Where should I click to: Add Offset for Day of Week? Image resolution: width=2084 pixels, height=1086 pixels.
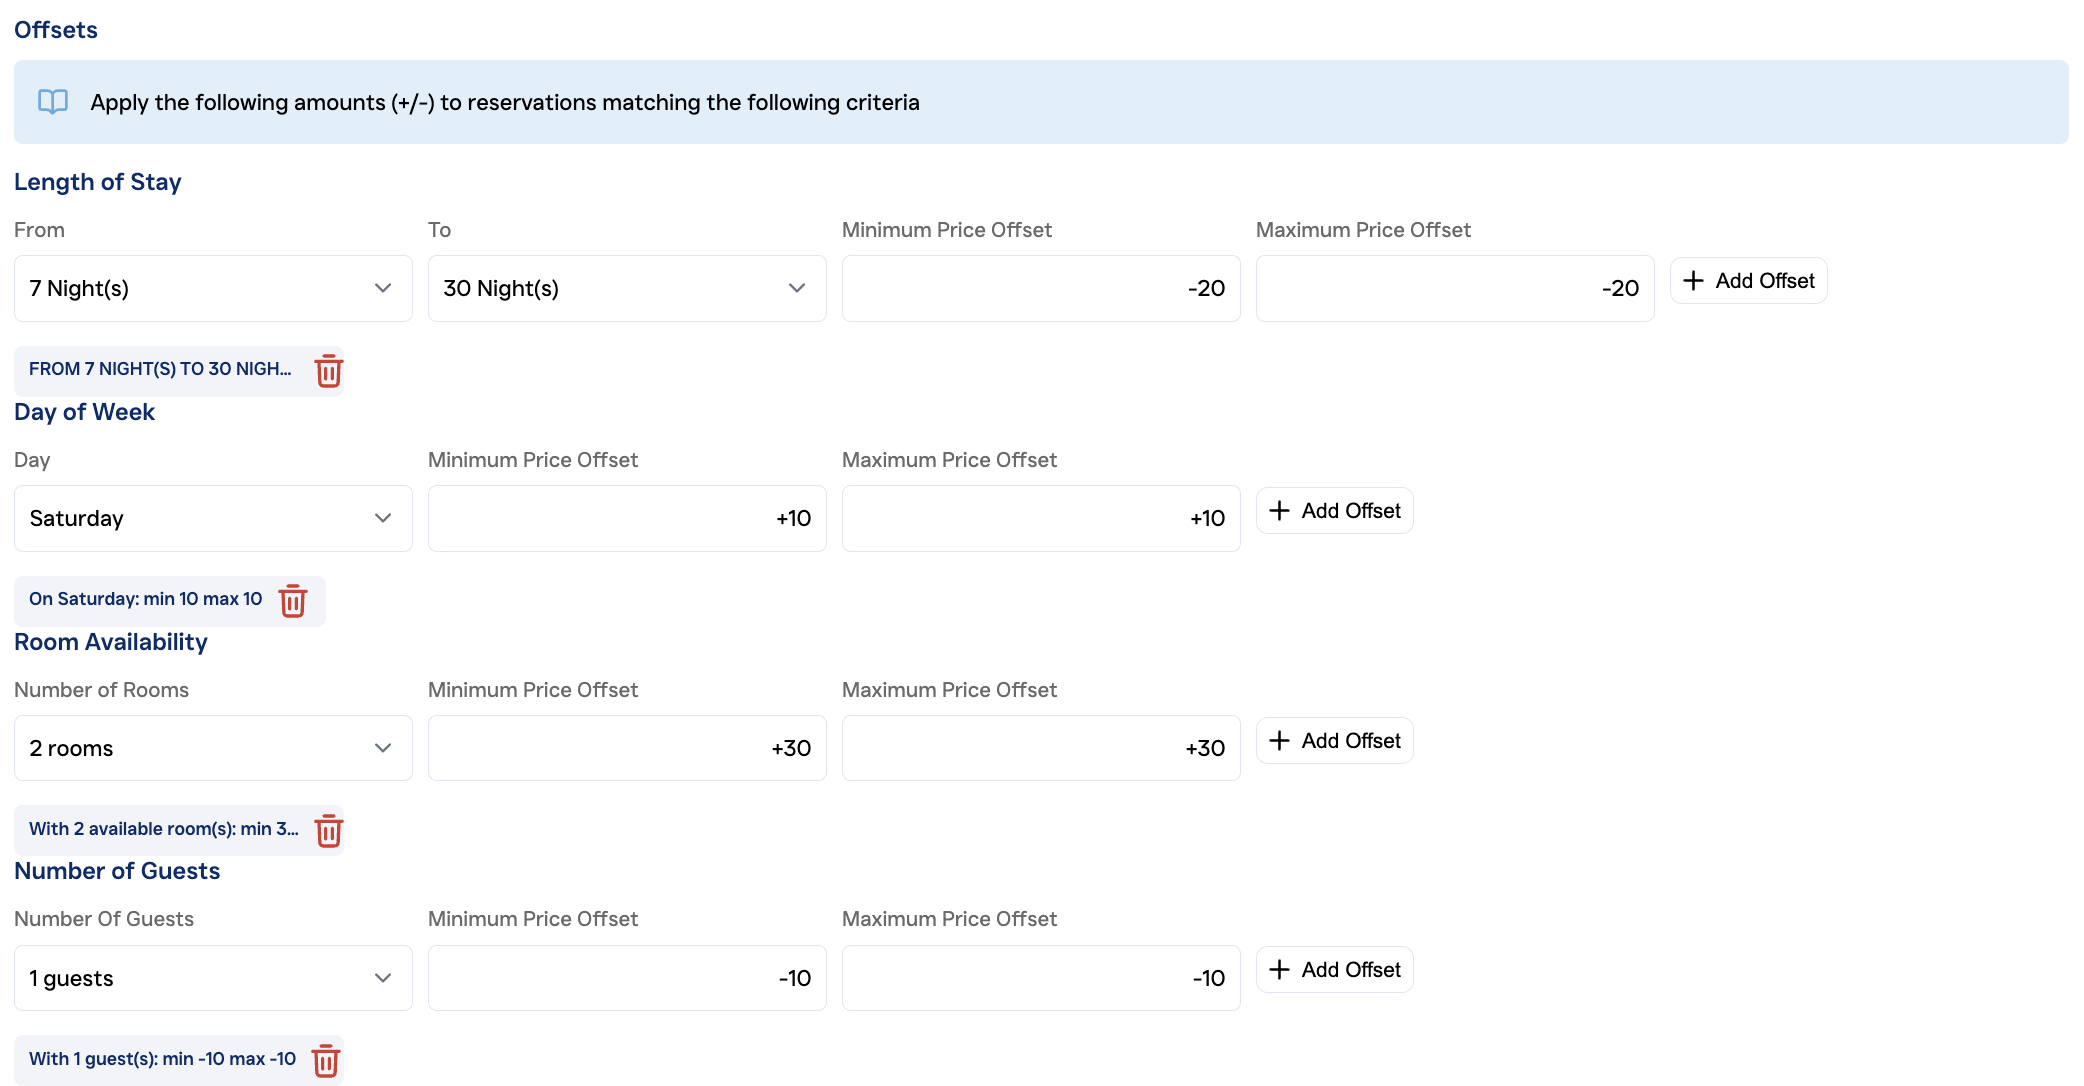1334,511
